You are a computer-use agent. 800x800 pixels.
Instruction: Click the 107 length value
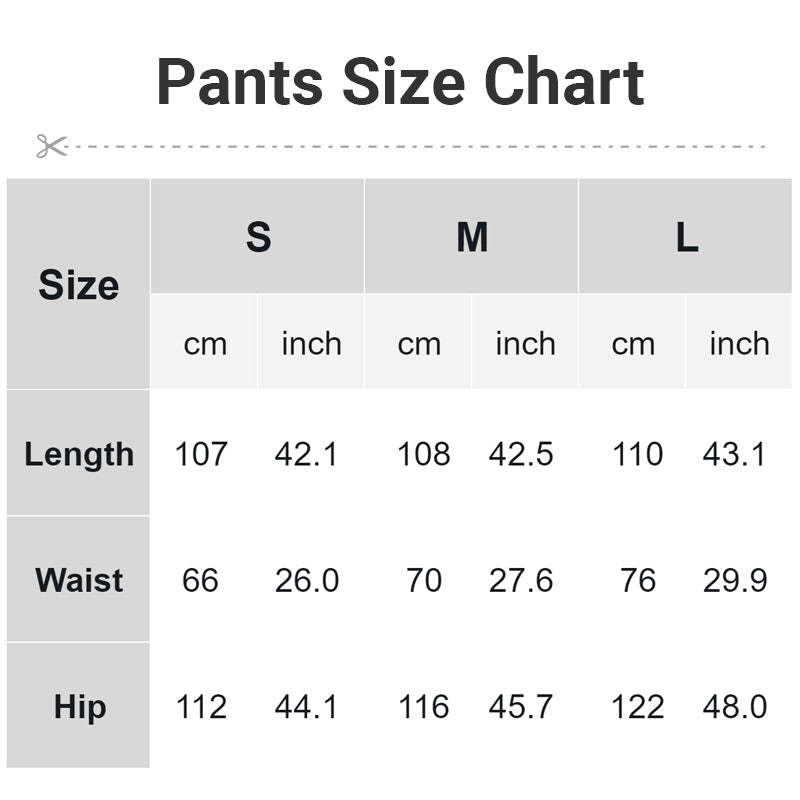click(201, 454)
